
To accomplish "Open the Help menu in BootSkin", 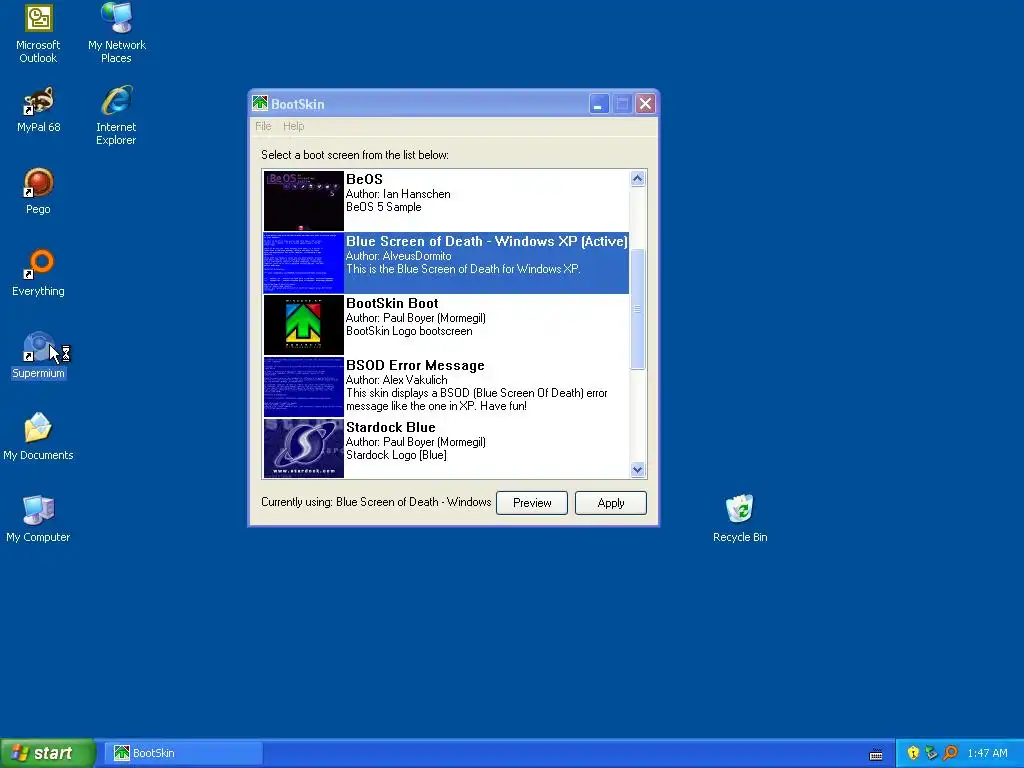I will click(293, 126).
